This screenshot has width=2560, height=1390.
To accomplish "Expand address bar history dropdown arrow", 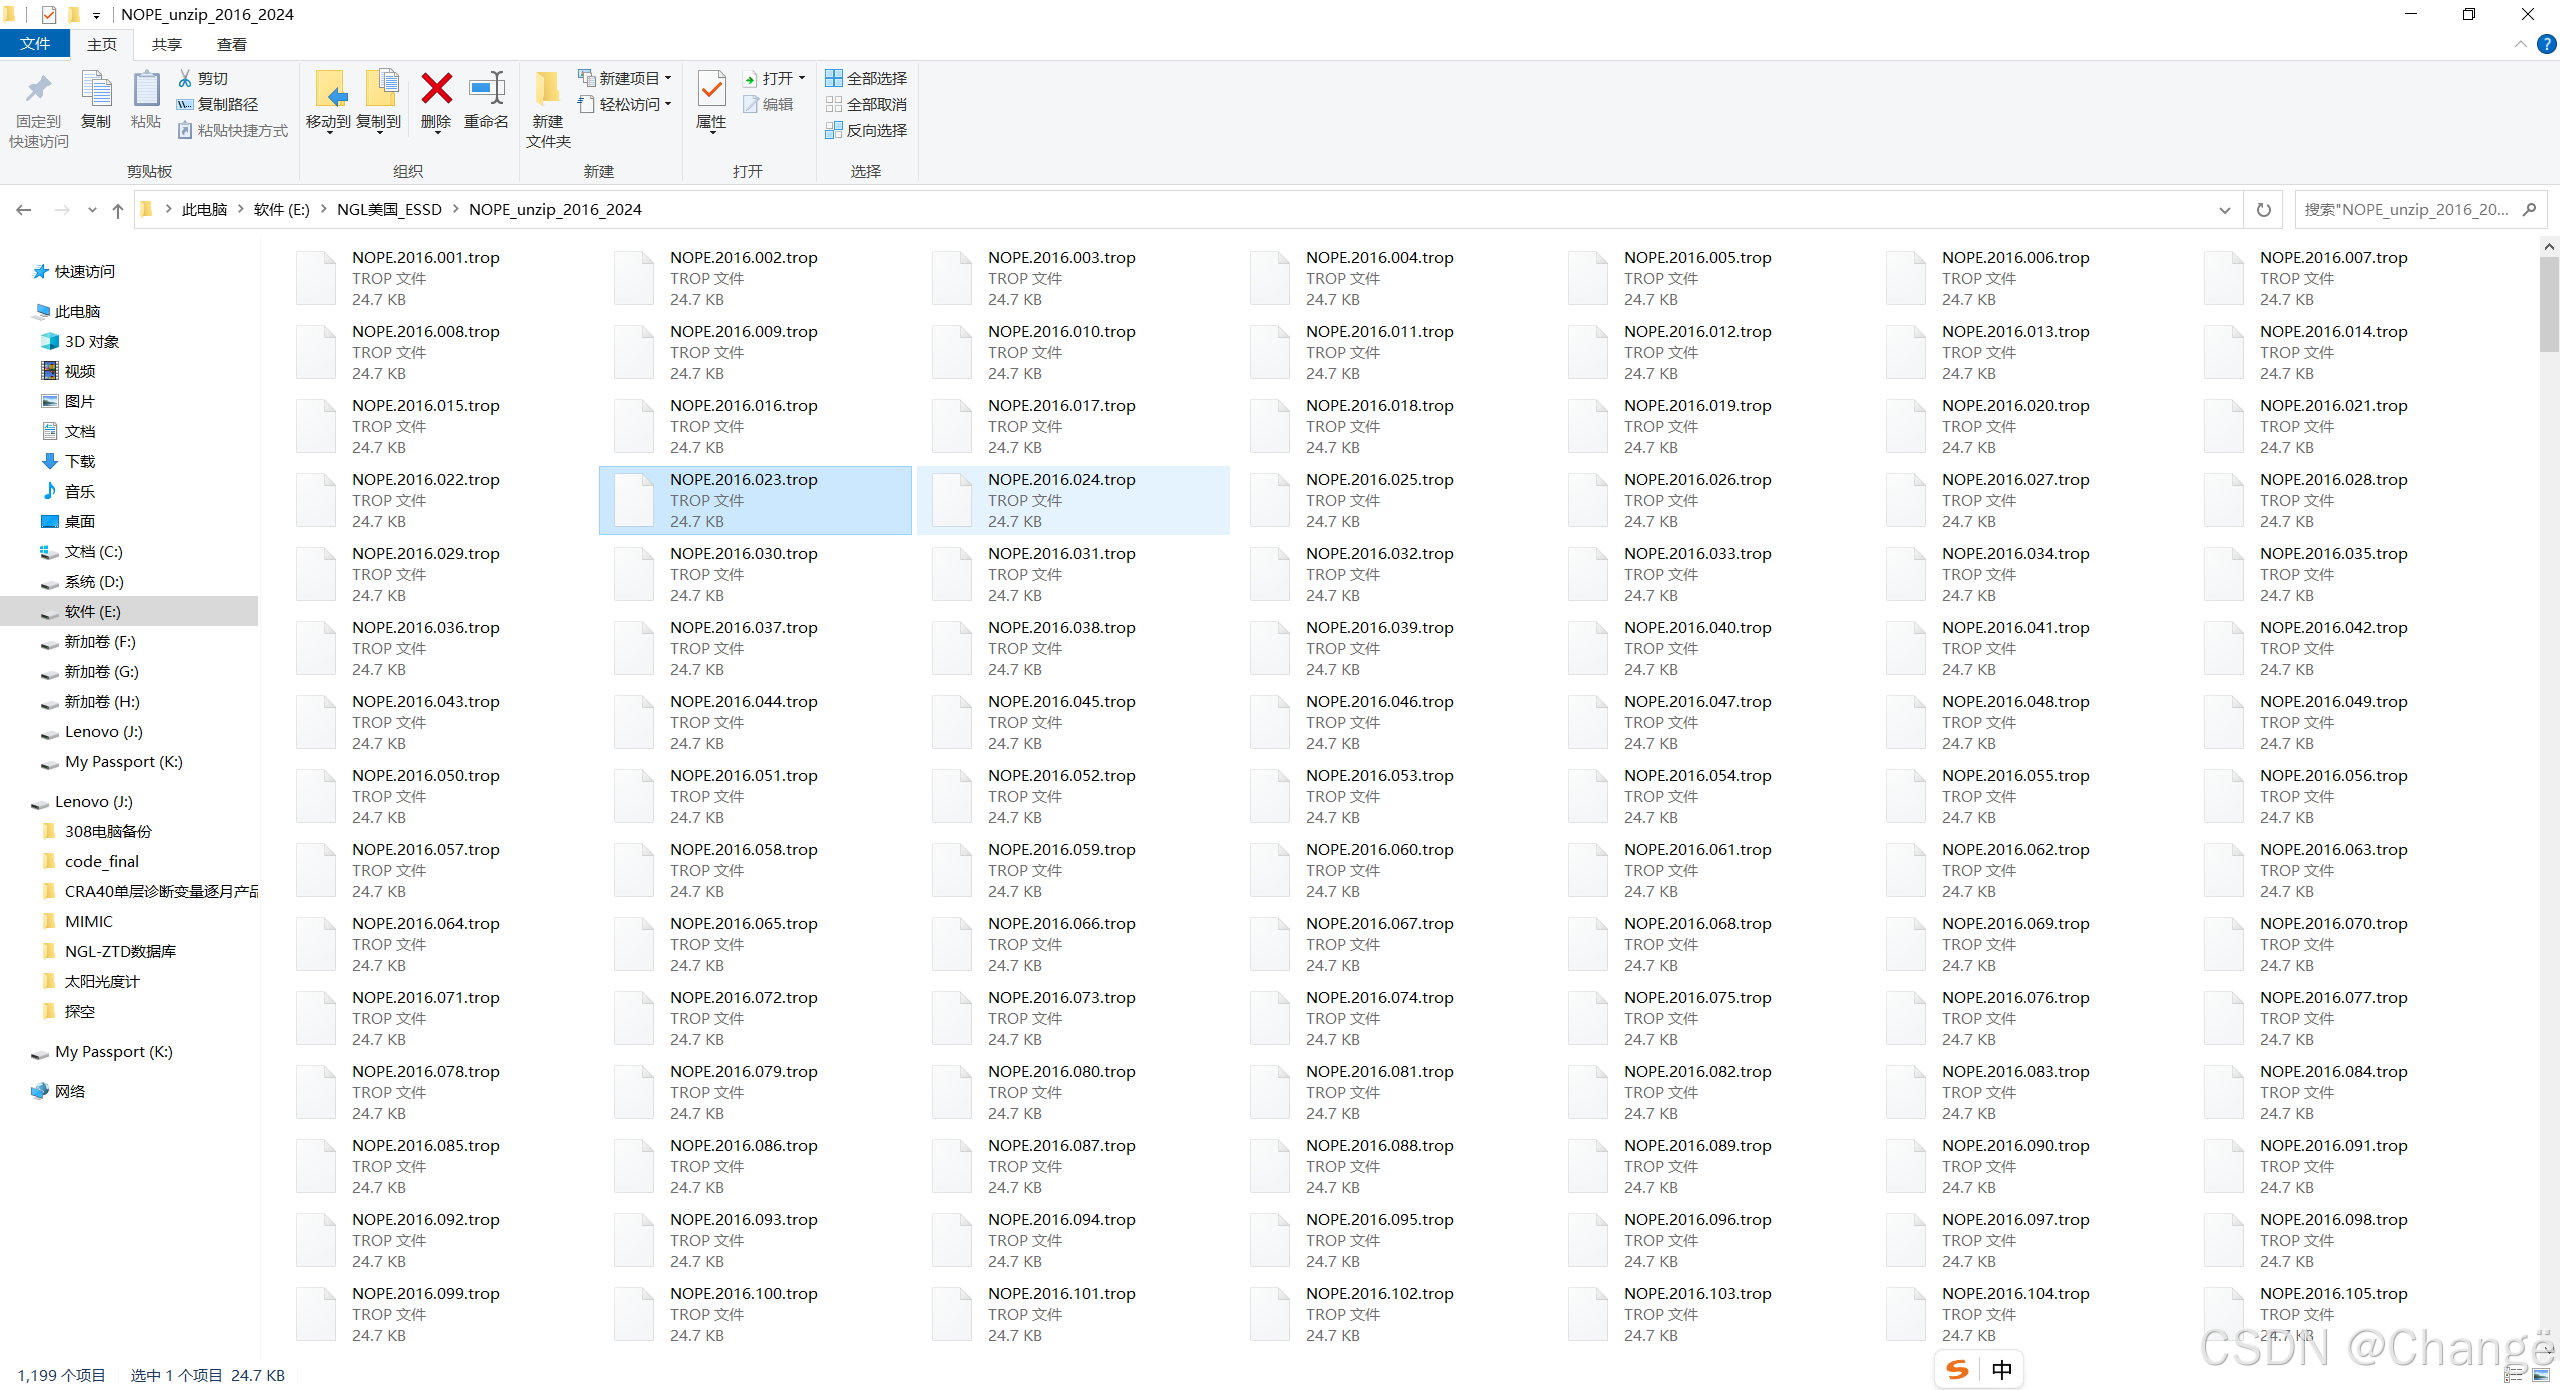I will pos(2225,210).
